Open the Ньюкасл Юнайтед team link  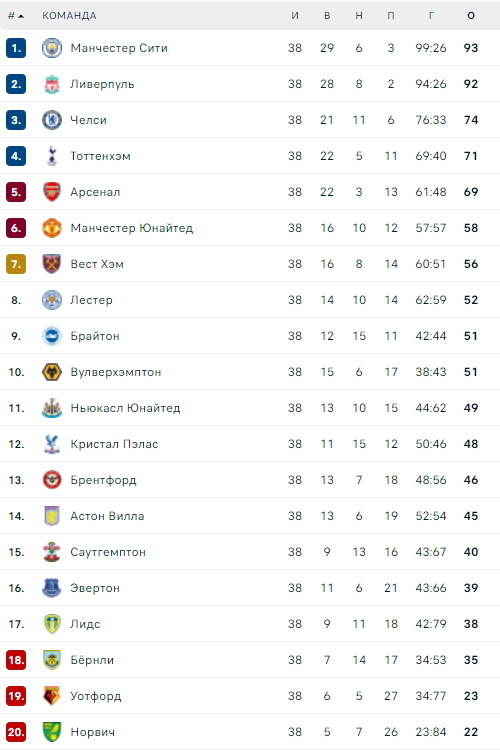point(125,408)
